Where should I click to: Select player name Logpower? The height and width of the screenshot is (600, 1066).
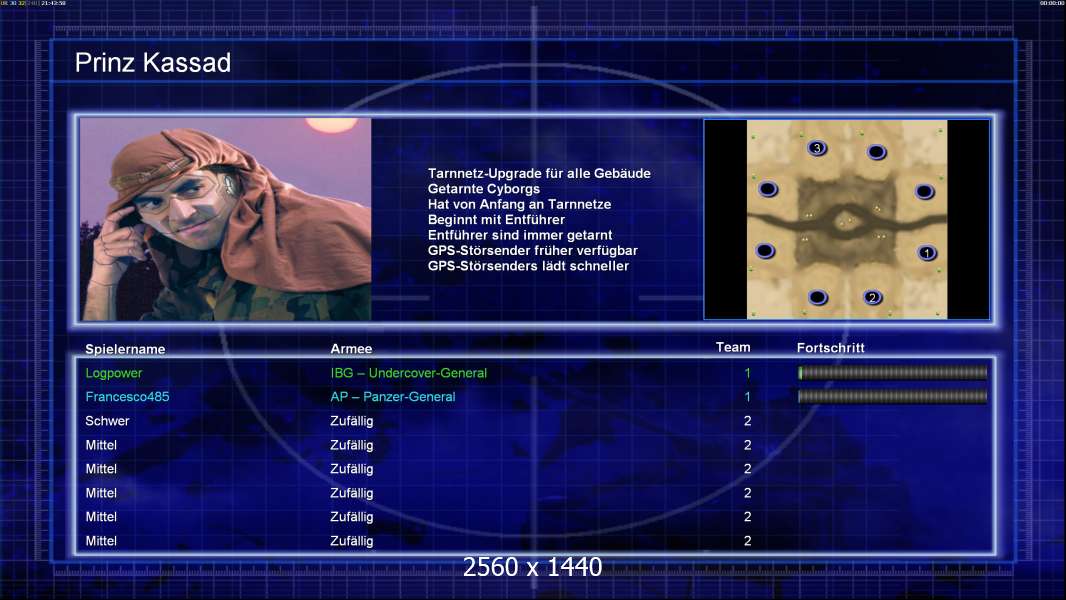pos(114,373)
